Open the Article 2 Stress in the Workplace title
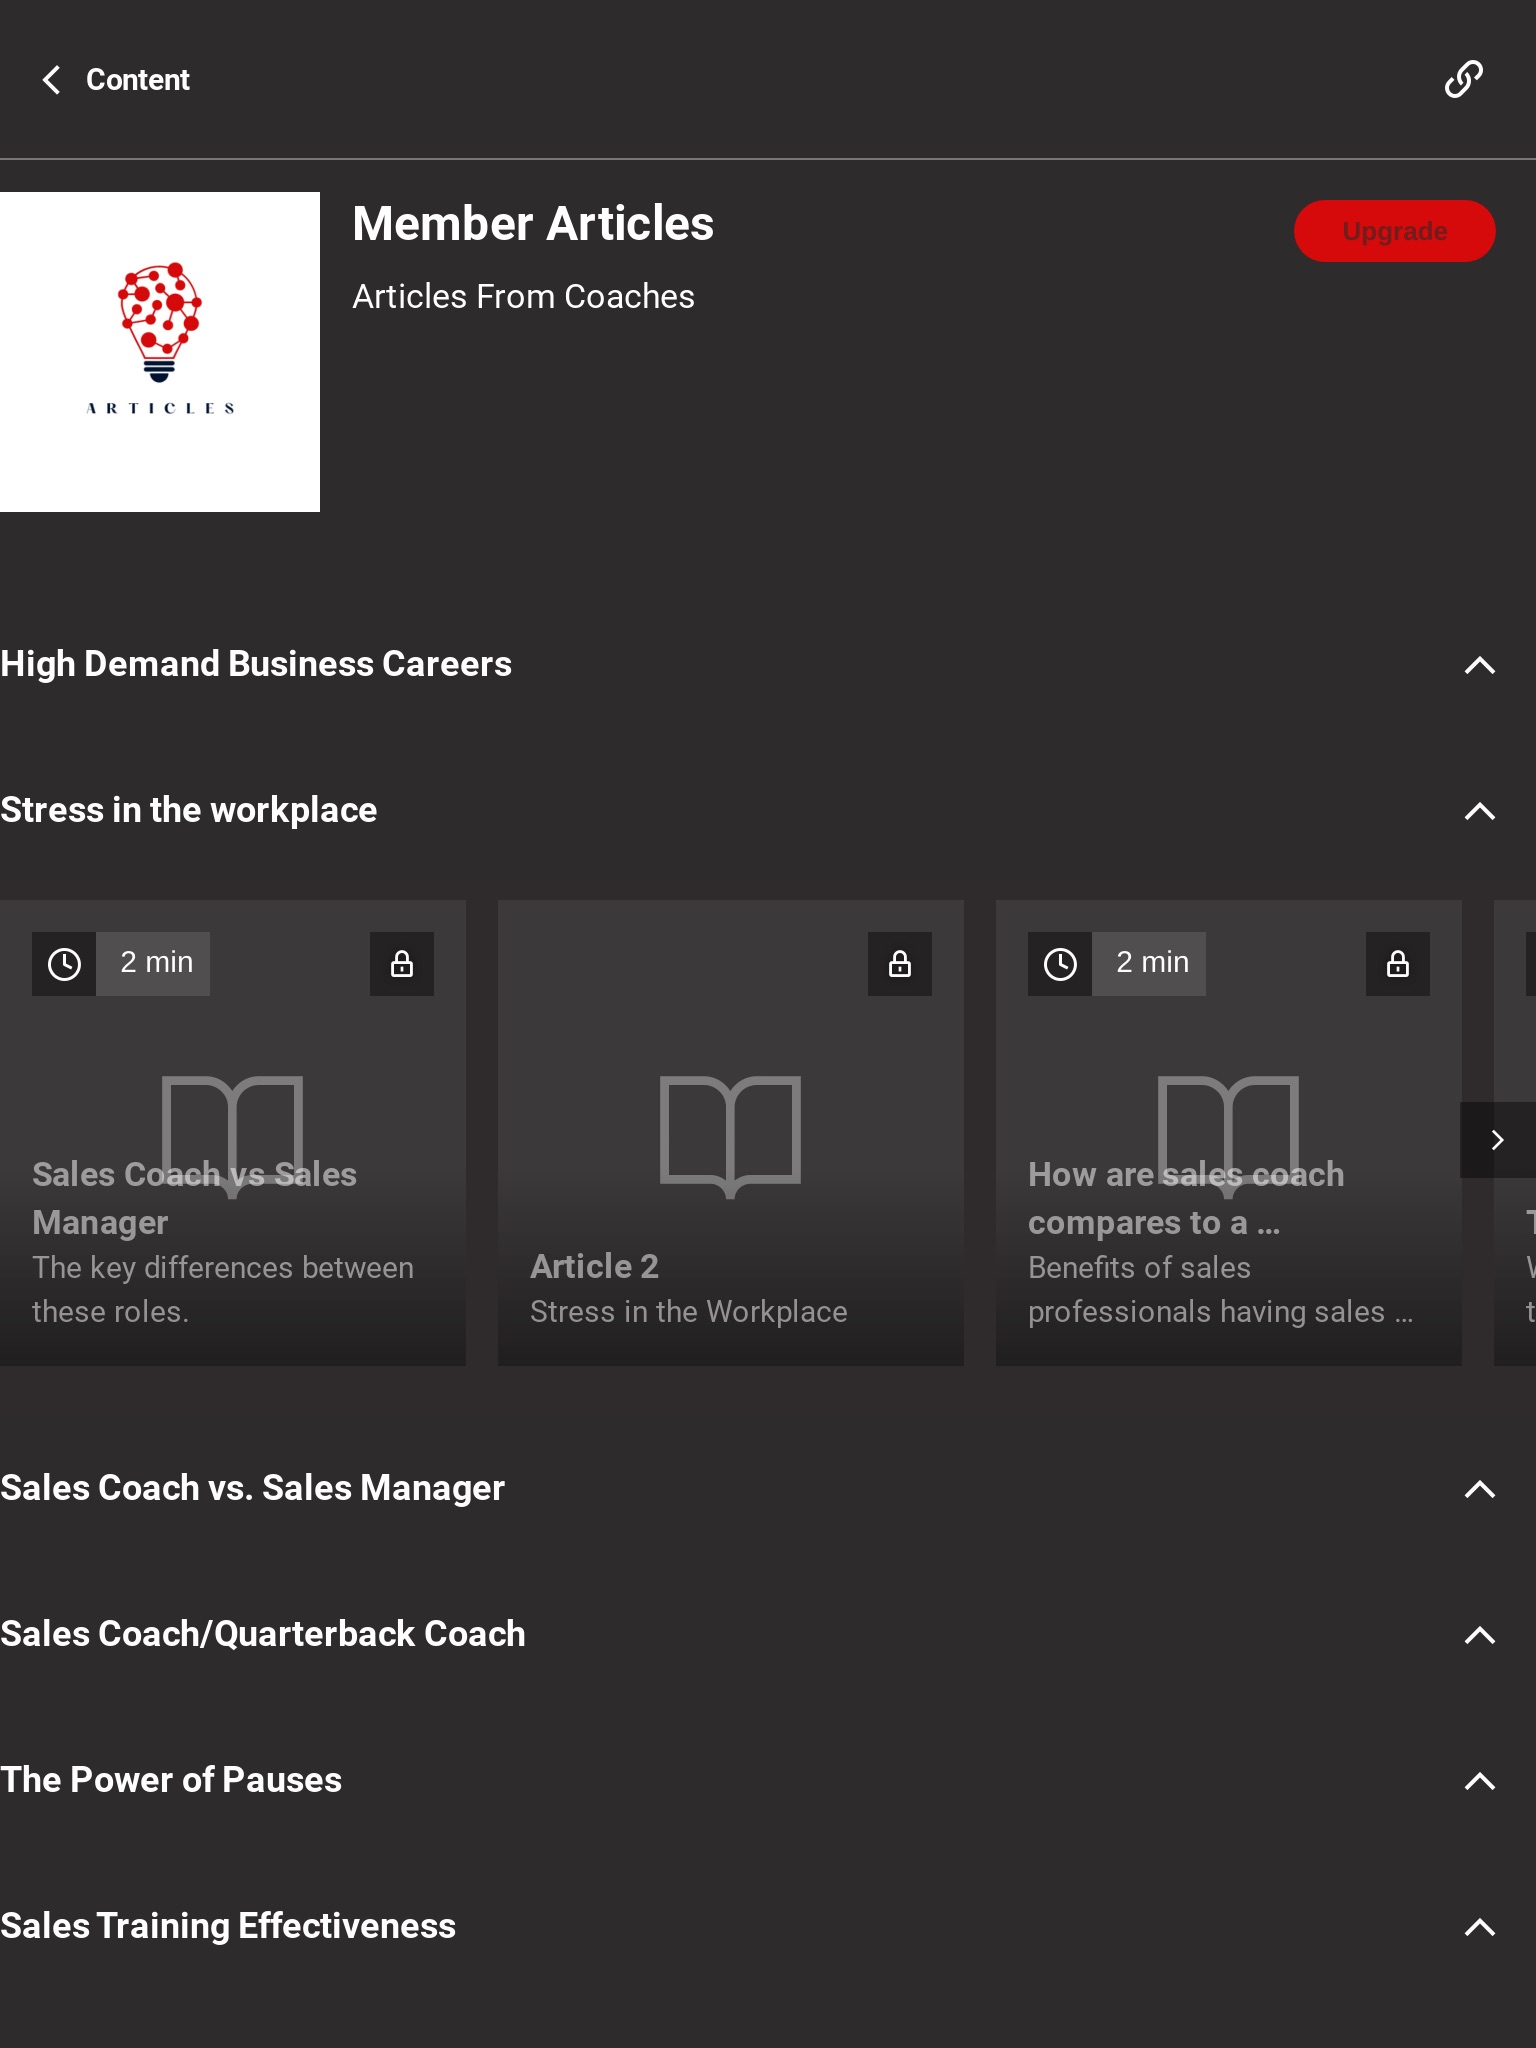Viewport: 1536px width, 2048px height. [x=594, y=1266]
